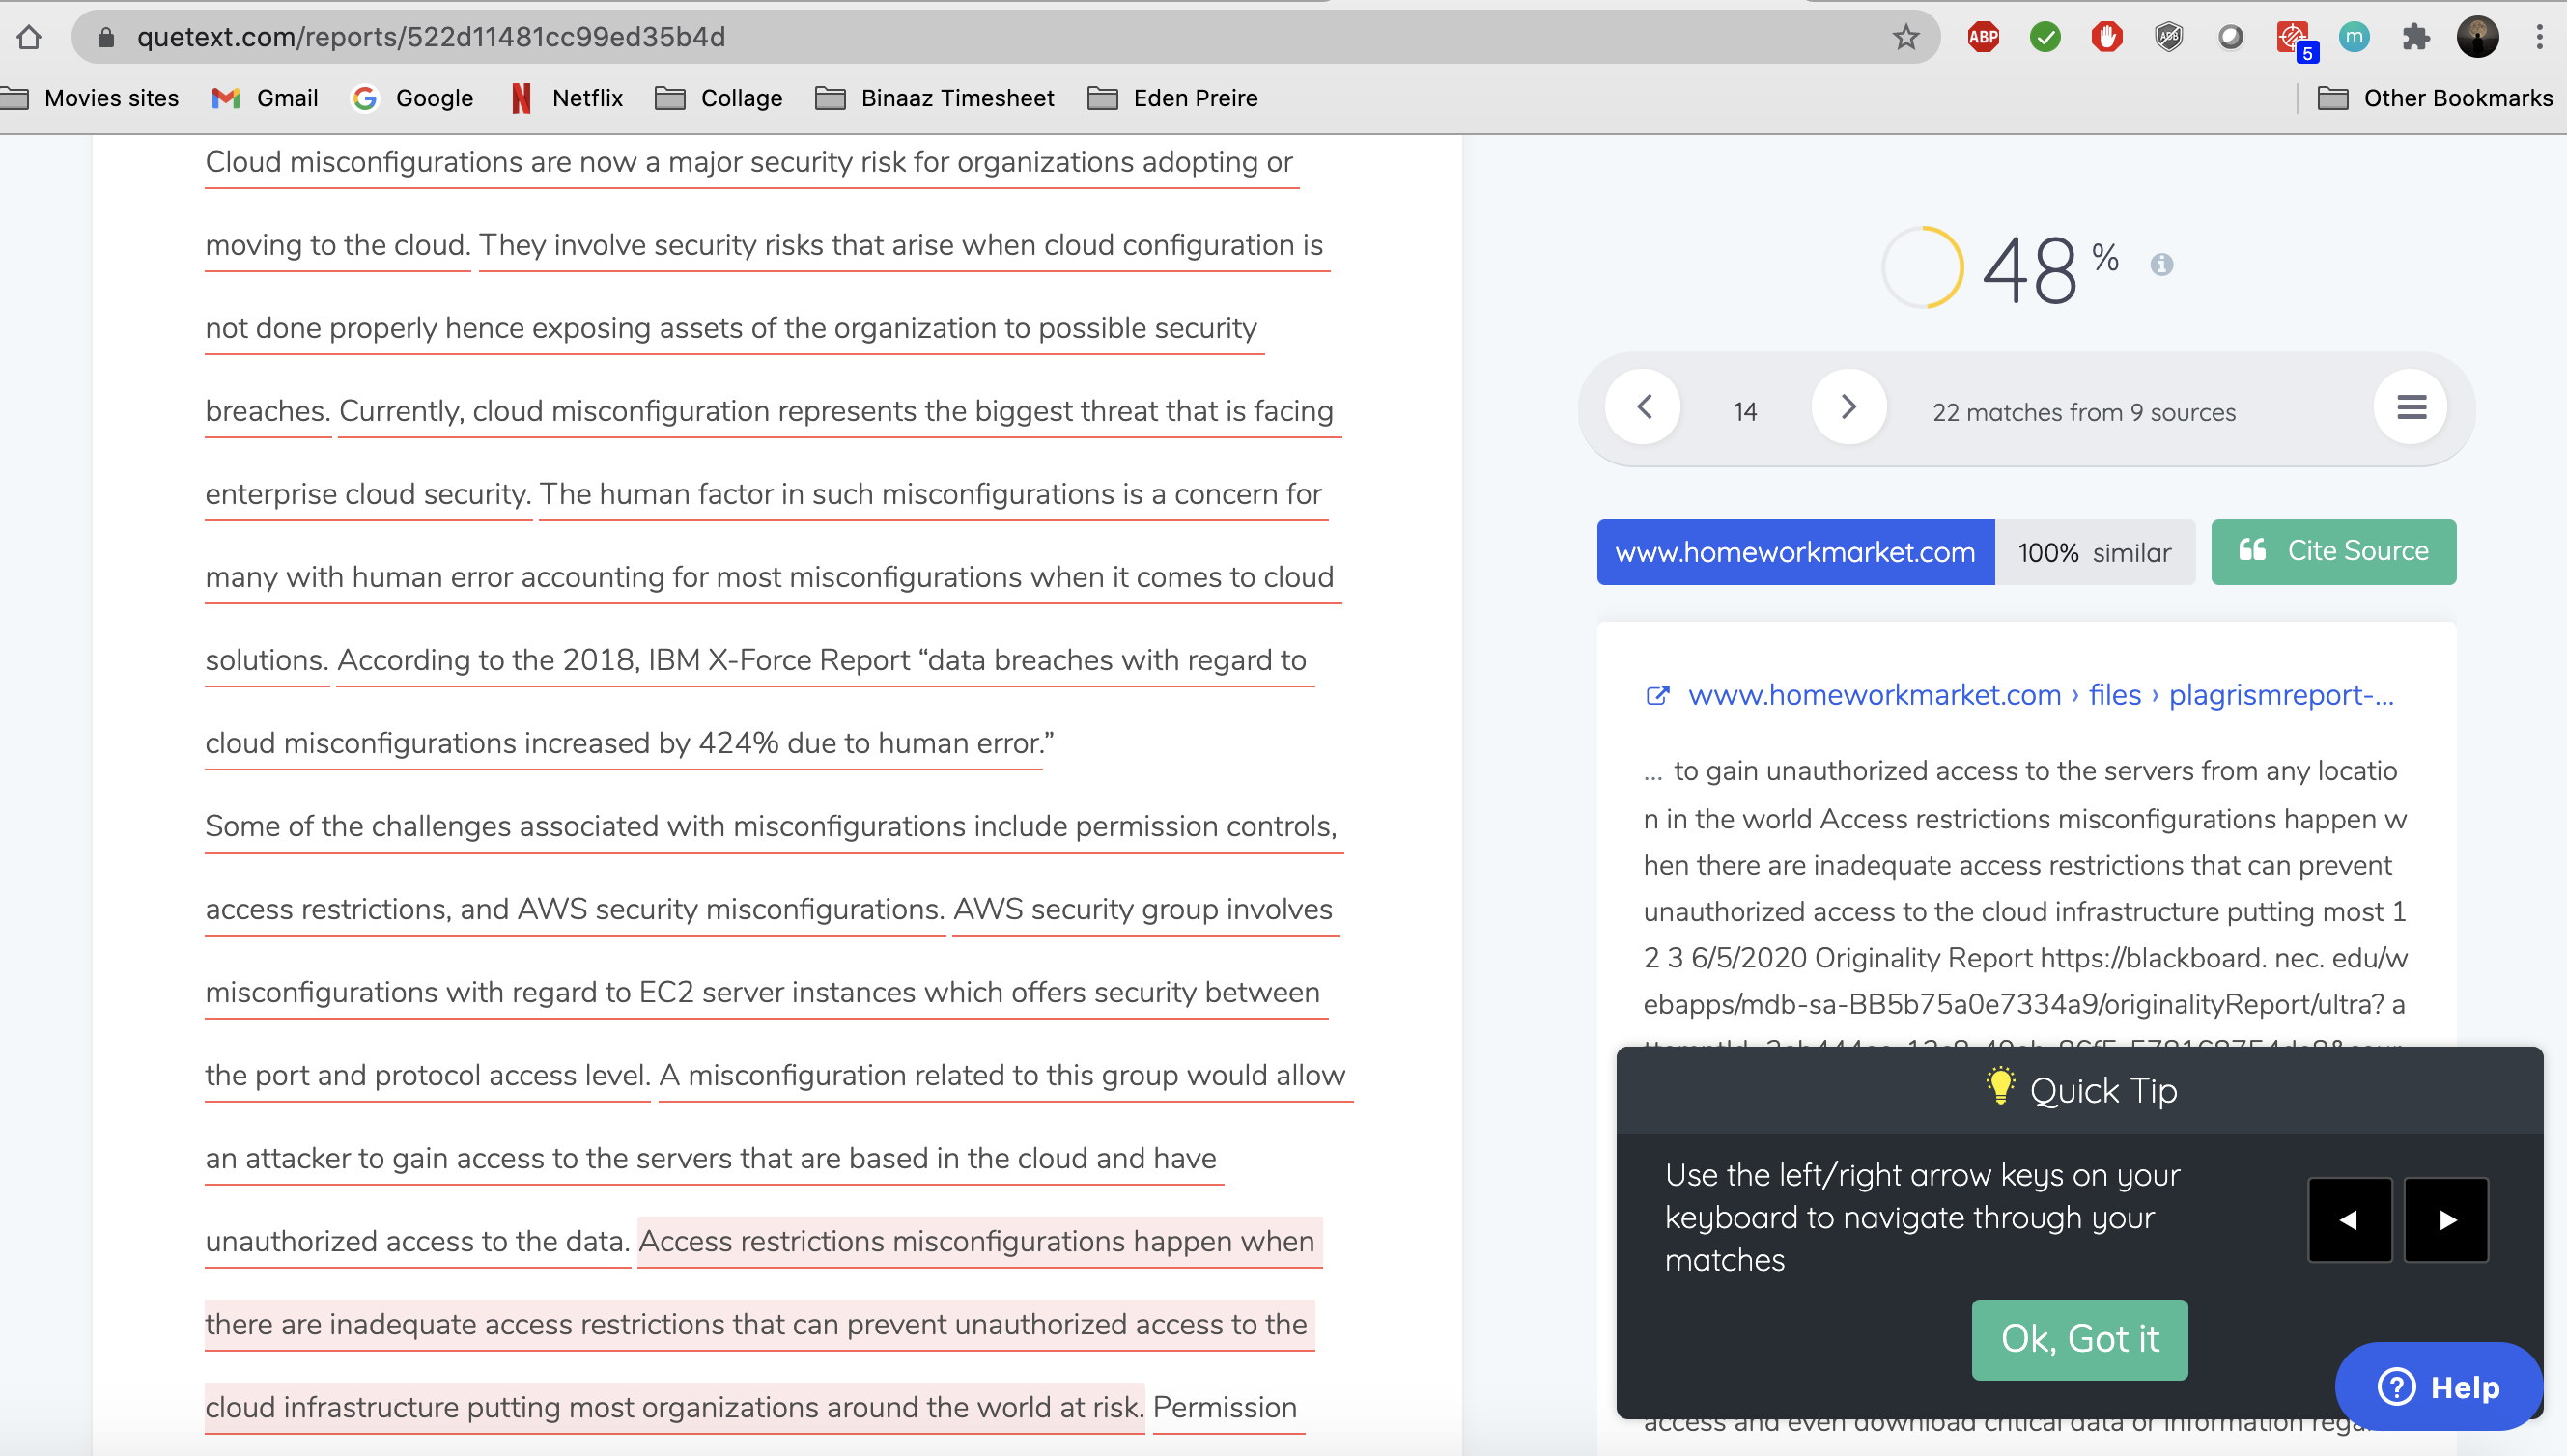The width and height of the screenshot is (2567, 1456).
Task: Click the current match number 14
Action: click(x=1745, y=412)
